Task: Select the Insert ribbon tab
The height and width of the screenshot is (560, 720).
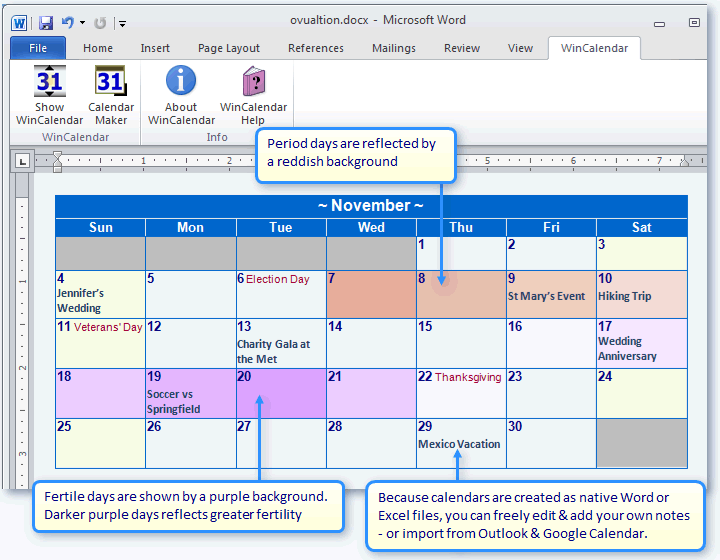Action: click(x=155, y=48)
